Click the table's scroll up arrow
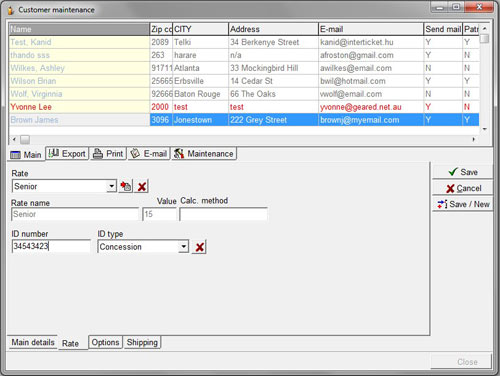The width and height of the screenshot is (500, 376). click(485, 29)
